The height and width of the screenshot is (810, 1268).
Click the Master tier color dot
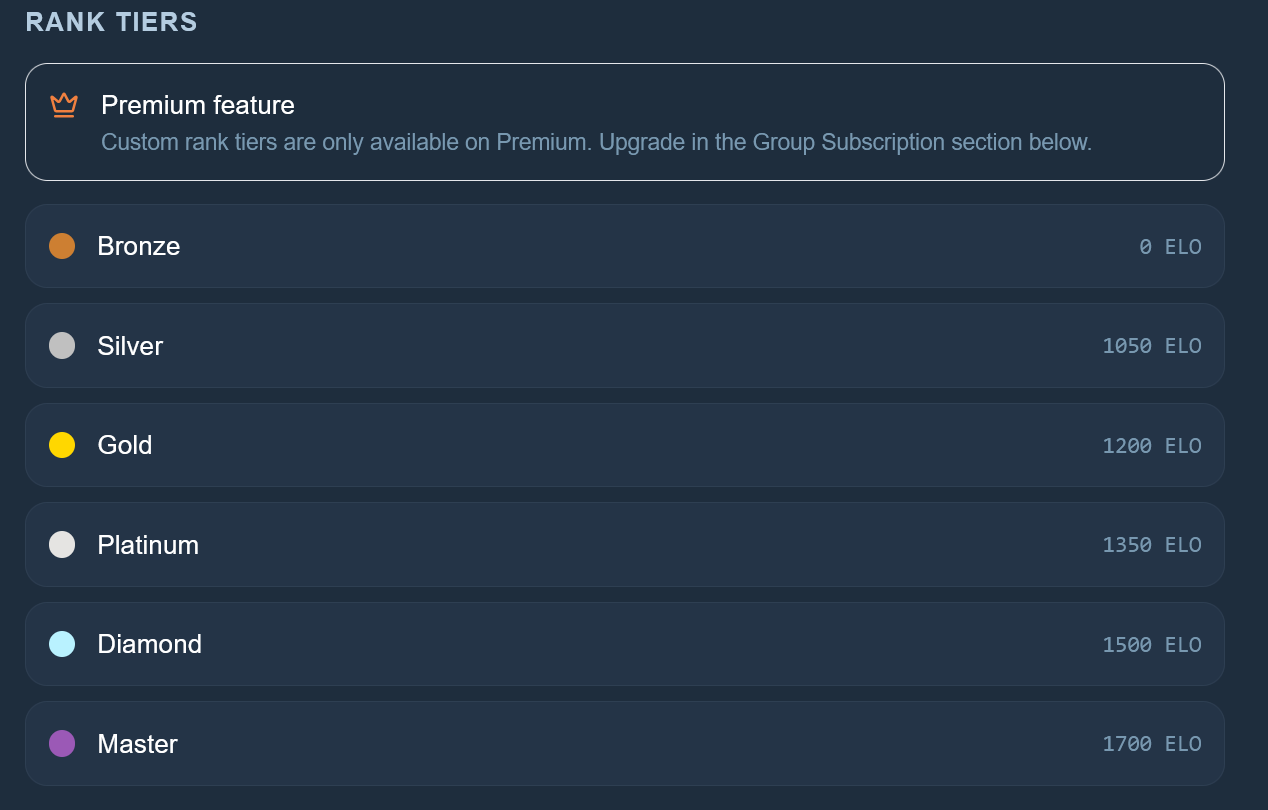(x=62, y=744)
